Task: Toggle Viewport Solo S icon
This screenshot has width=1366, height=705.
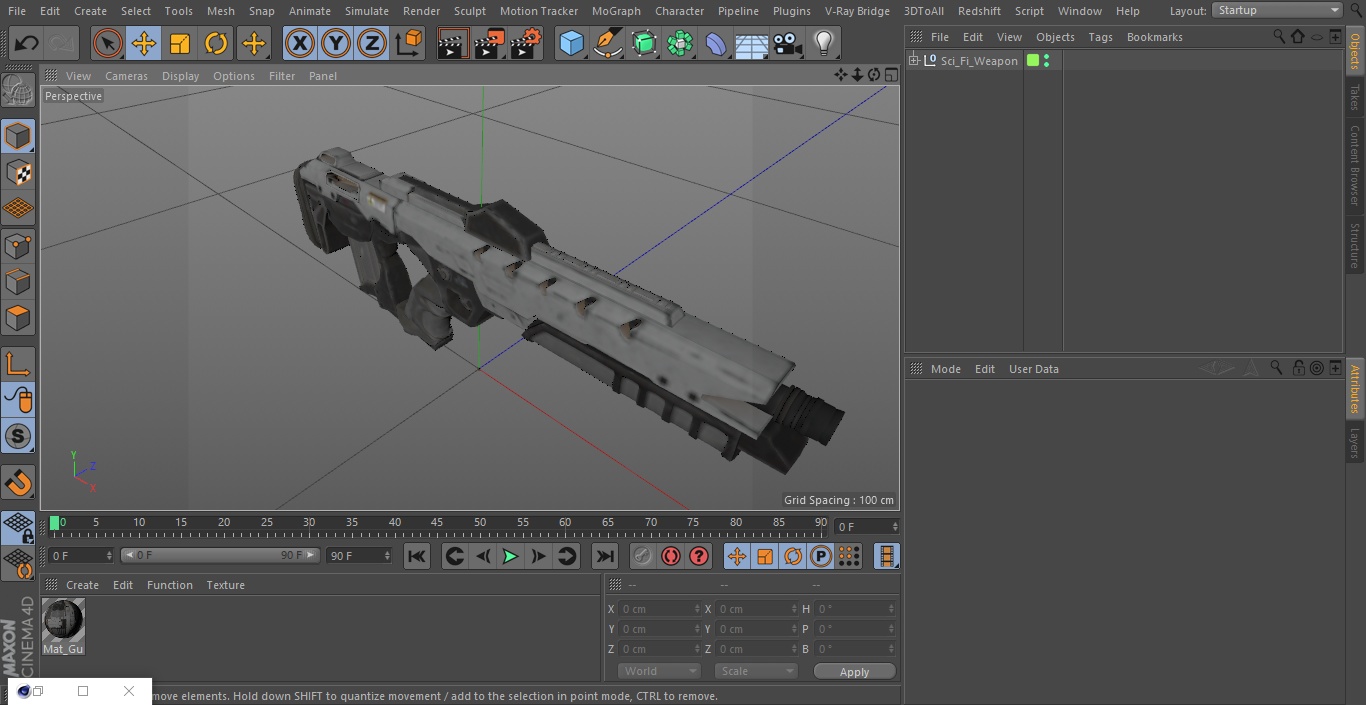Action: (x=18, y=437)
